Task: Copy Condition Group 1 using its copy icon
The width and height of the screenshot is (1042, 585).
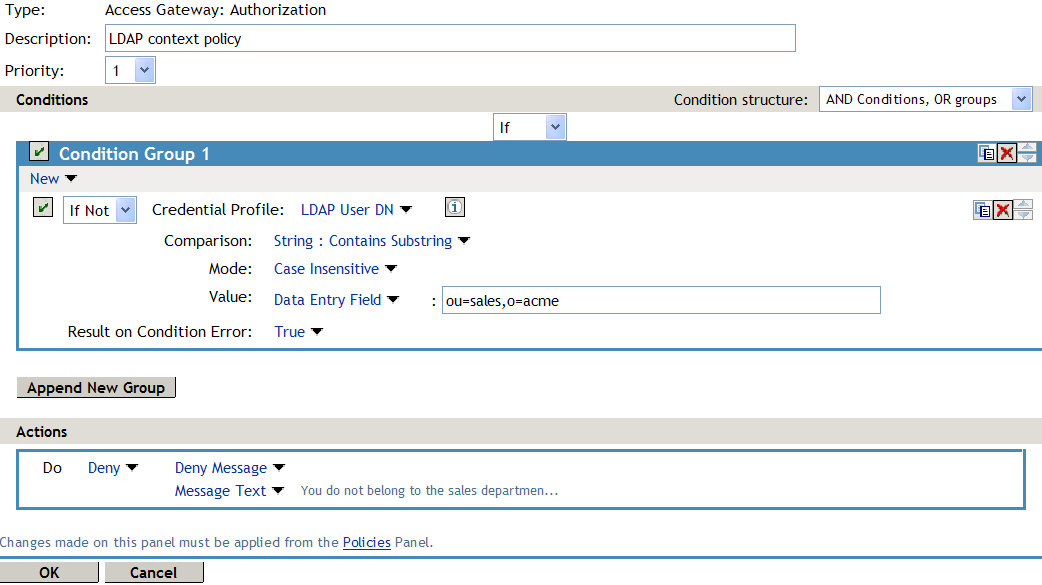Action: point(986,153)
